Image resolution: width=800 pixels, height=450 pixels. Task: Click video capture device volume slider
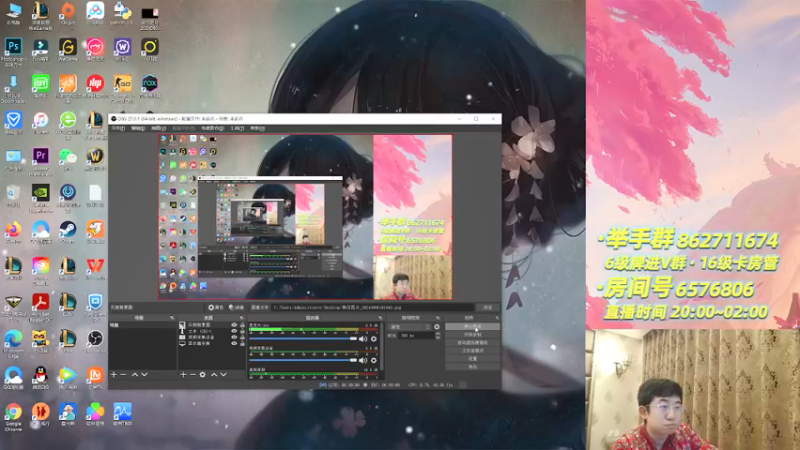pos(303,360)
